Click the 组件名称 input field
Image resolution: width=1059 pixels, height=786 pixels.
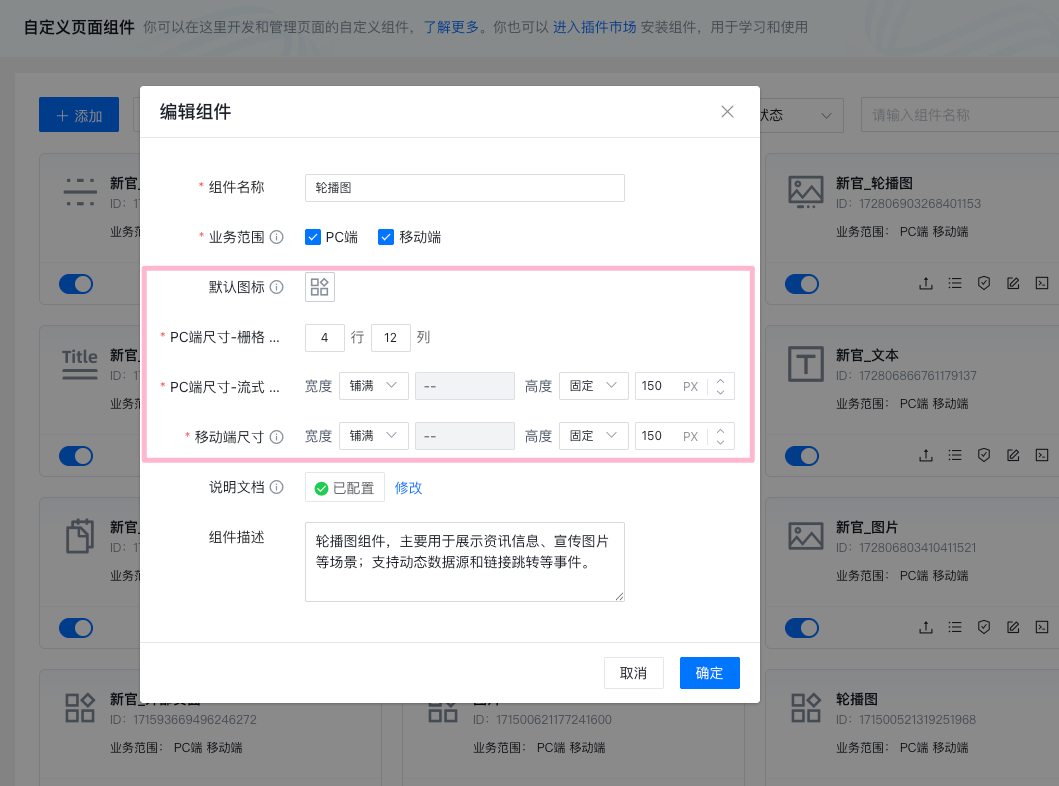click(464, 187)
